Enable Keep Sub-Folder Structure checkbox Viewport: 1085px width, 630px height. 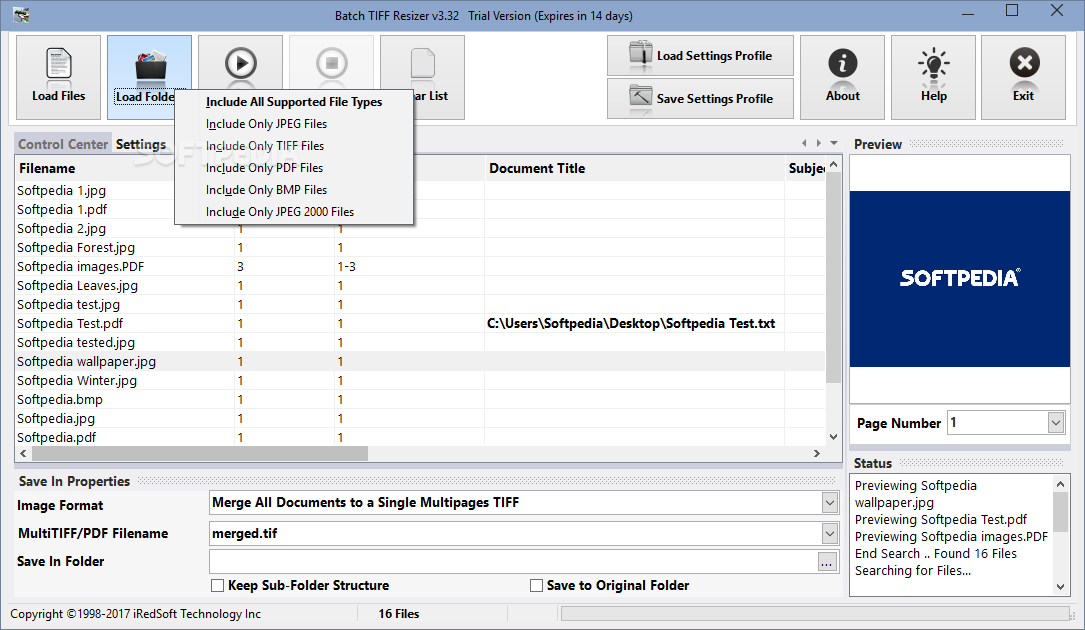click(217, 586)
